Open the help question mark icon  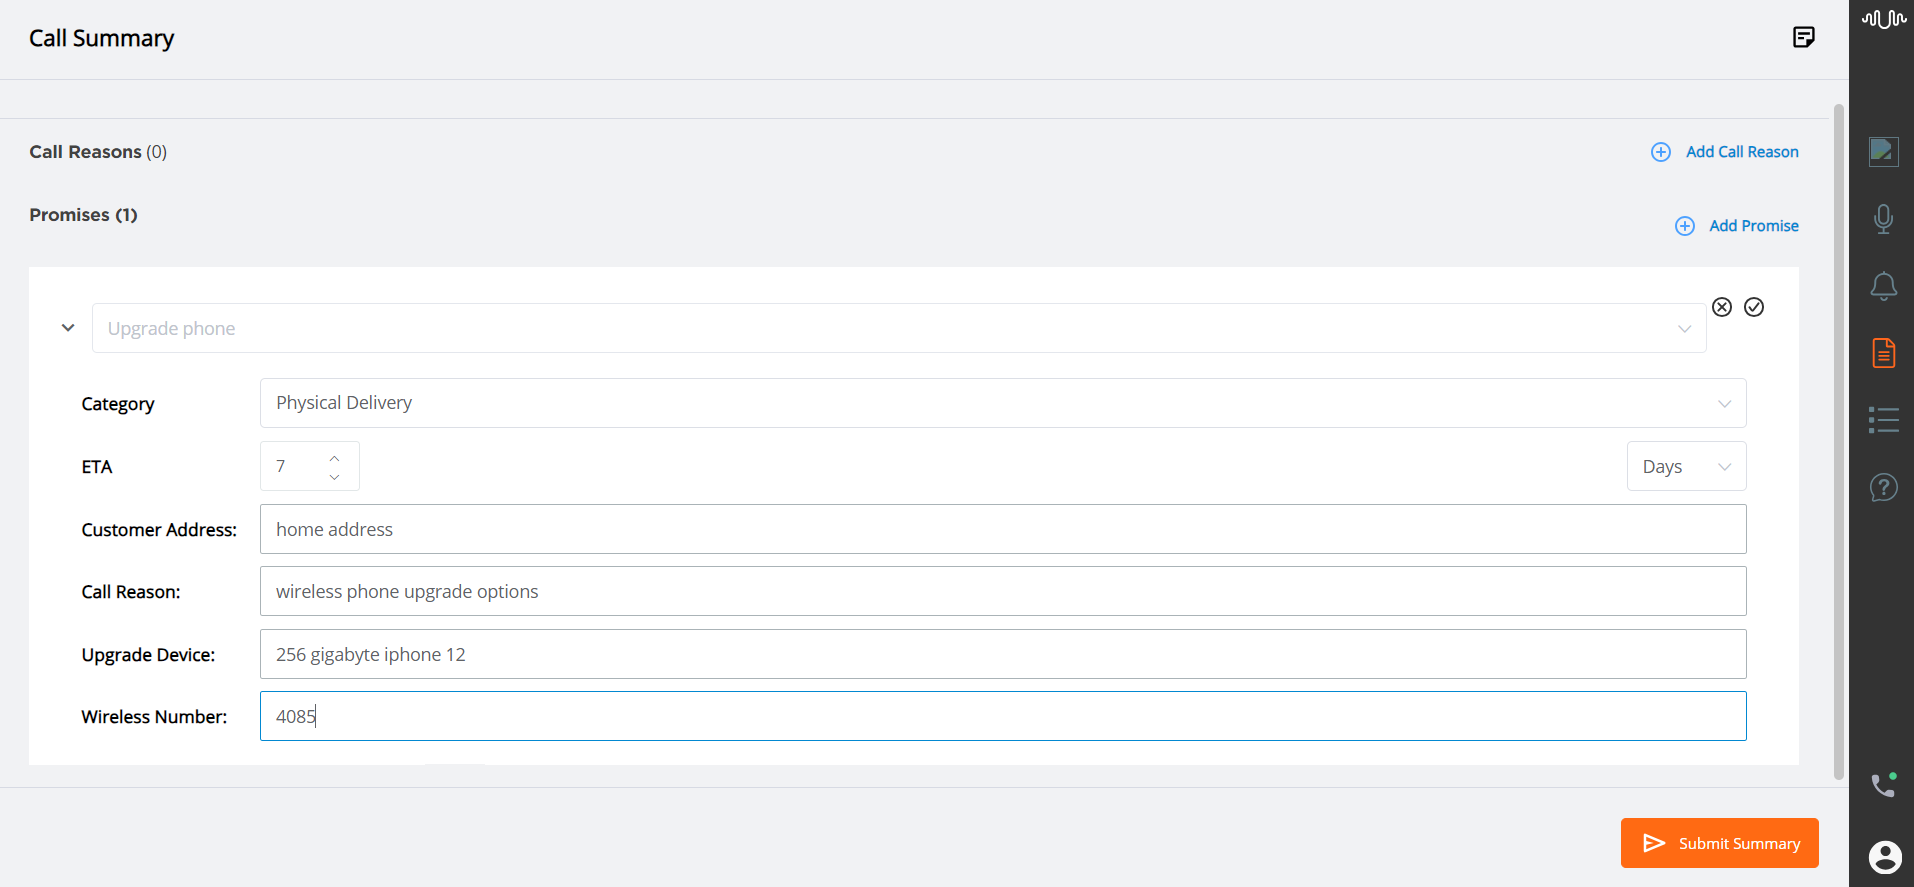(1883, 487)
